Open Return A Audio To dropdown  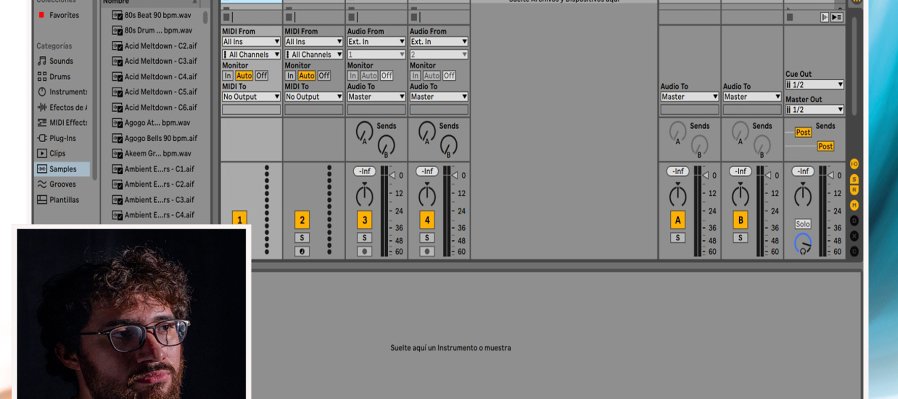(x=690, y=97)
